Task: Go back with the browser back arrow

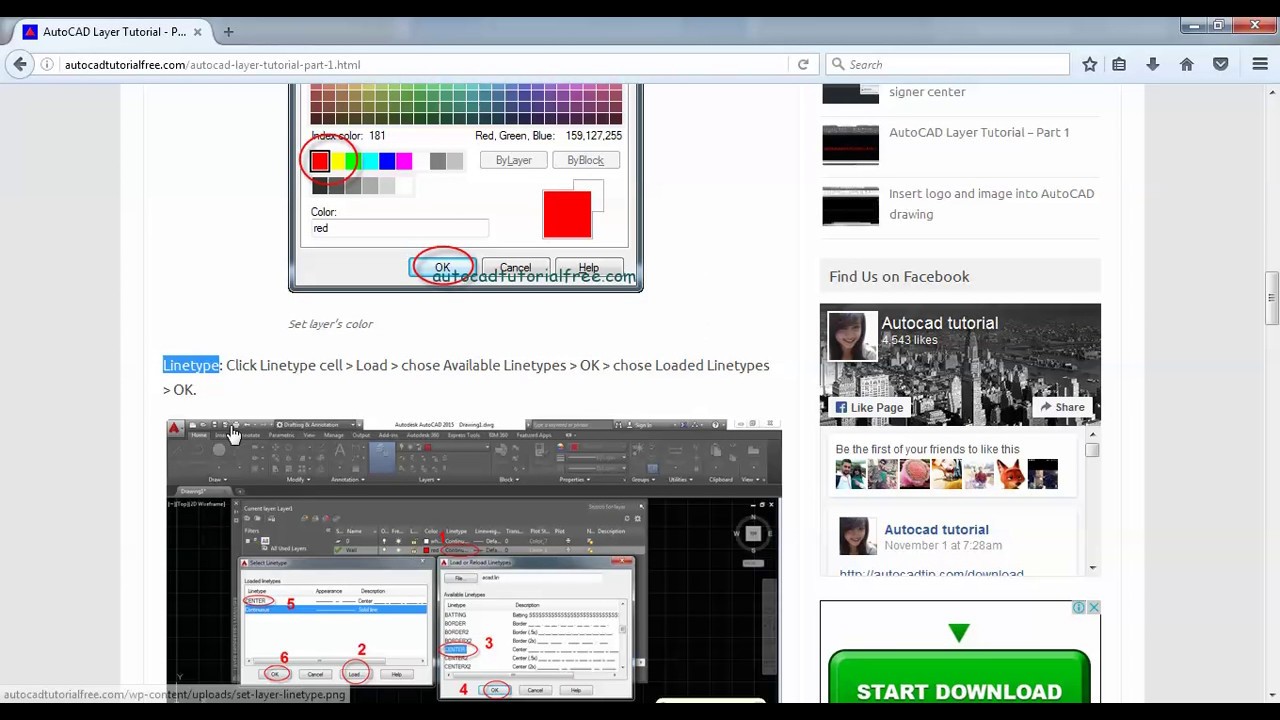Action: point(20,64)
